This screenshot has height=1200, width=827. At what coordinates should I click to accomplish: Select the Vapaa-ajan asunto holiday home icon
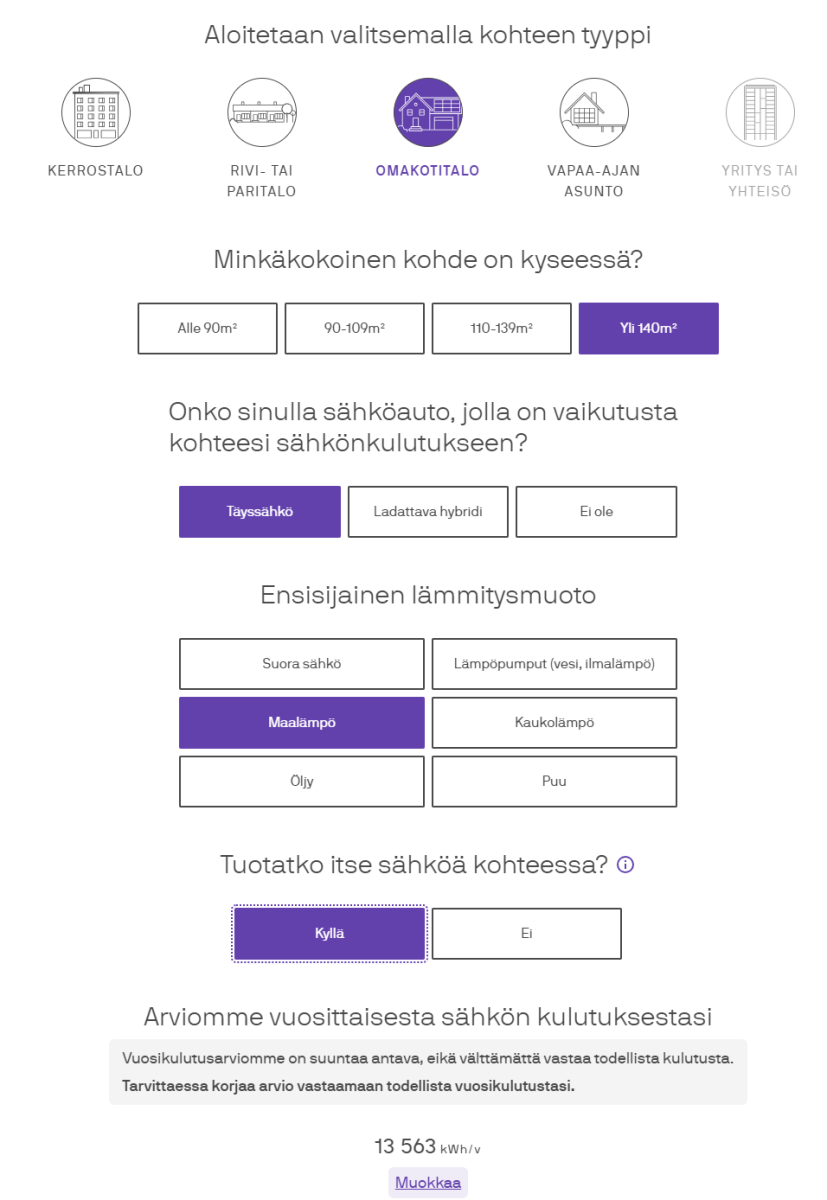(594, 112)
